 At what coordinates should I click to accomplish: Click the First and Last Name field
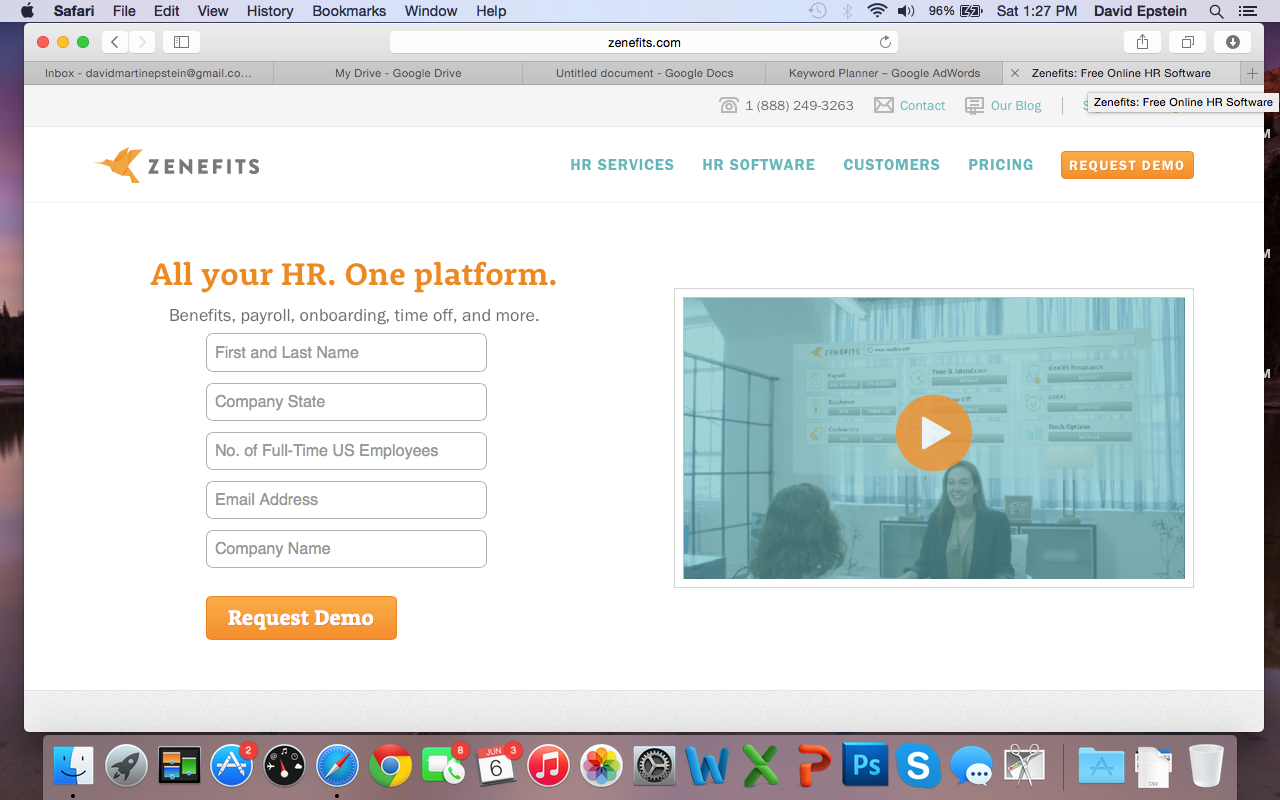point(346,353)
